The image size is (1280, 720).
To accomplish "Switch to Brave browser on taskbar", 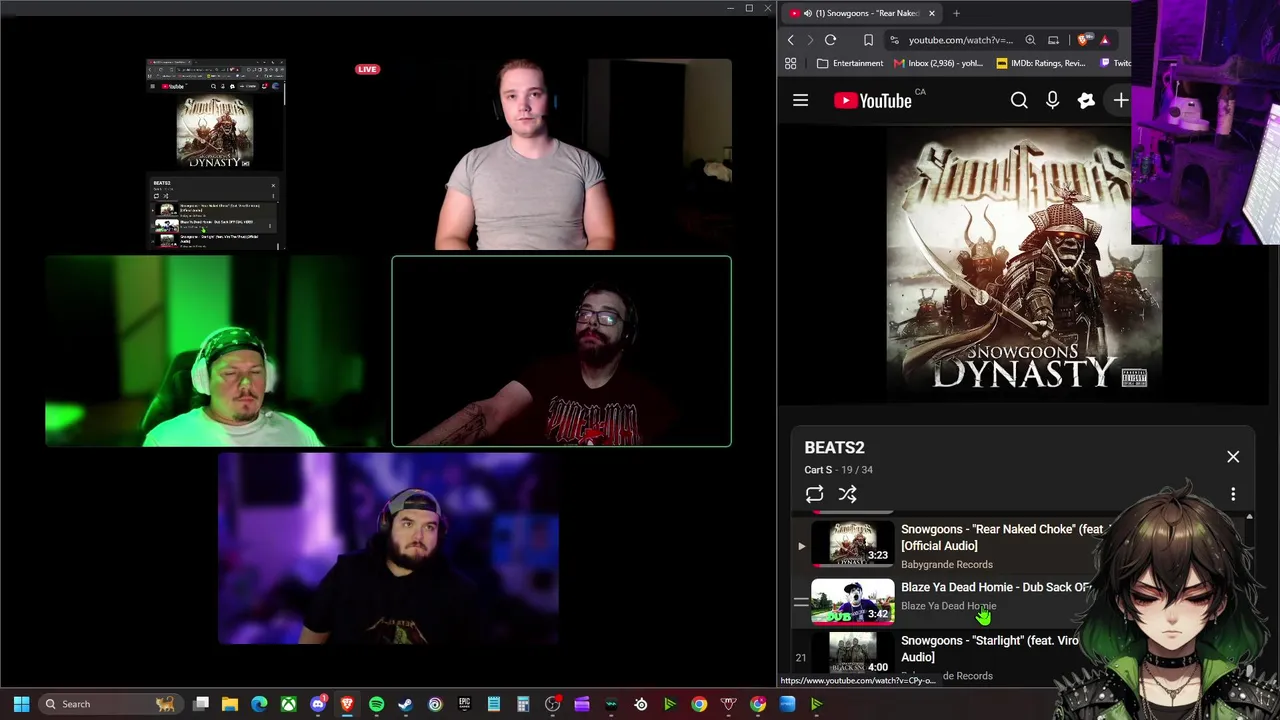I will (x=347, y=704).
